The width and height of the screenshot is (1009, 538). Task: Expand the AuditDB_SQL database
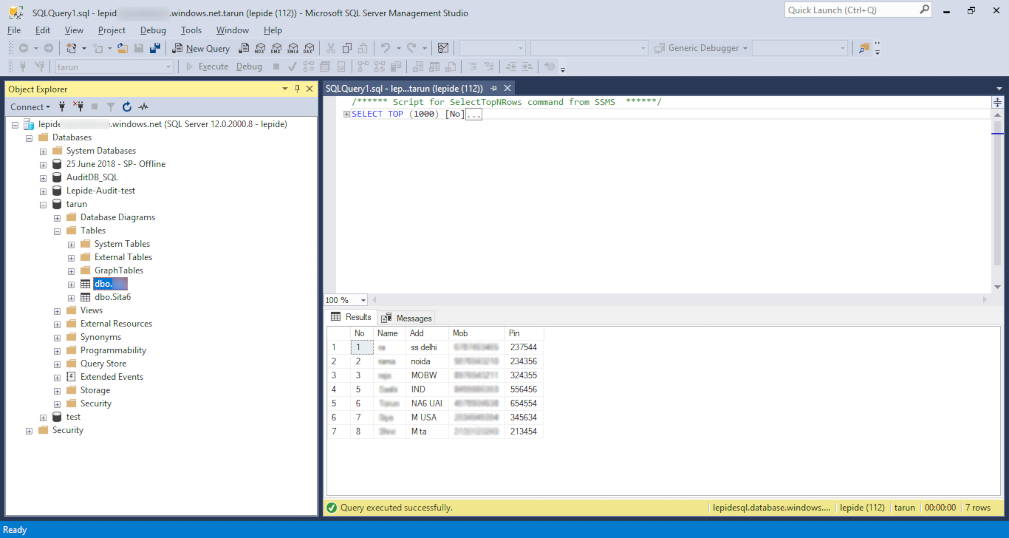(x=43, y=178)
